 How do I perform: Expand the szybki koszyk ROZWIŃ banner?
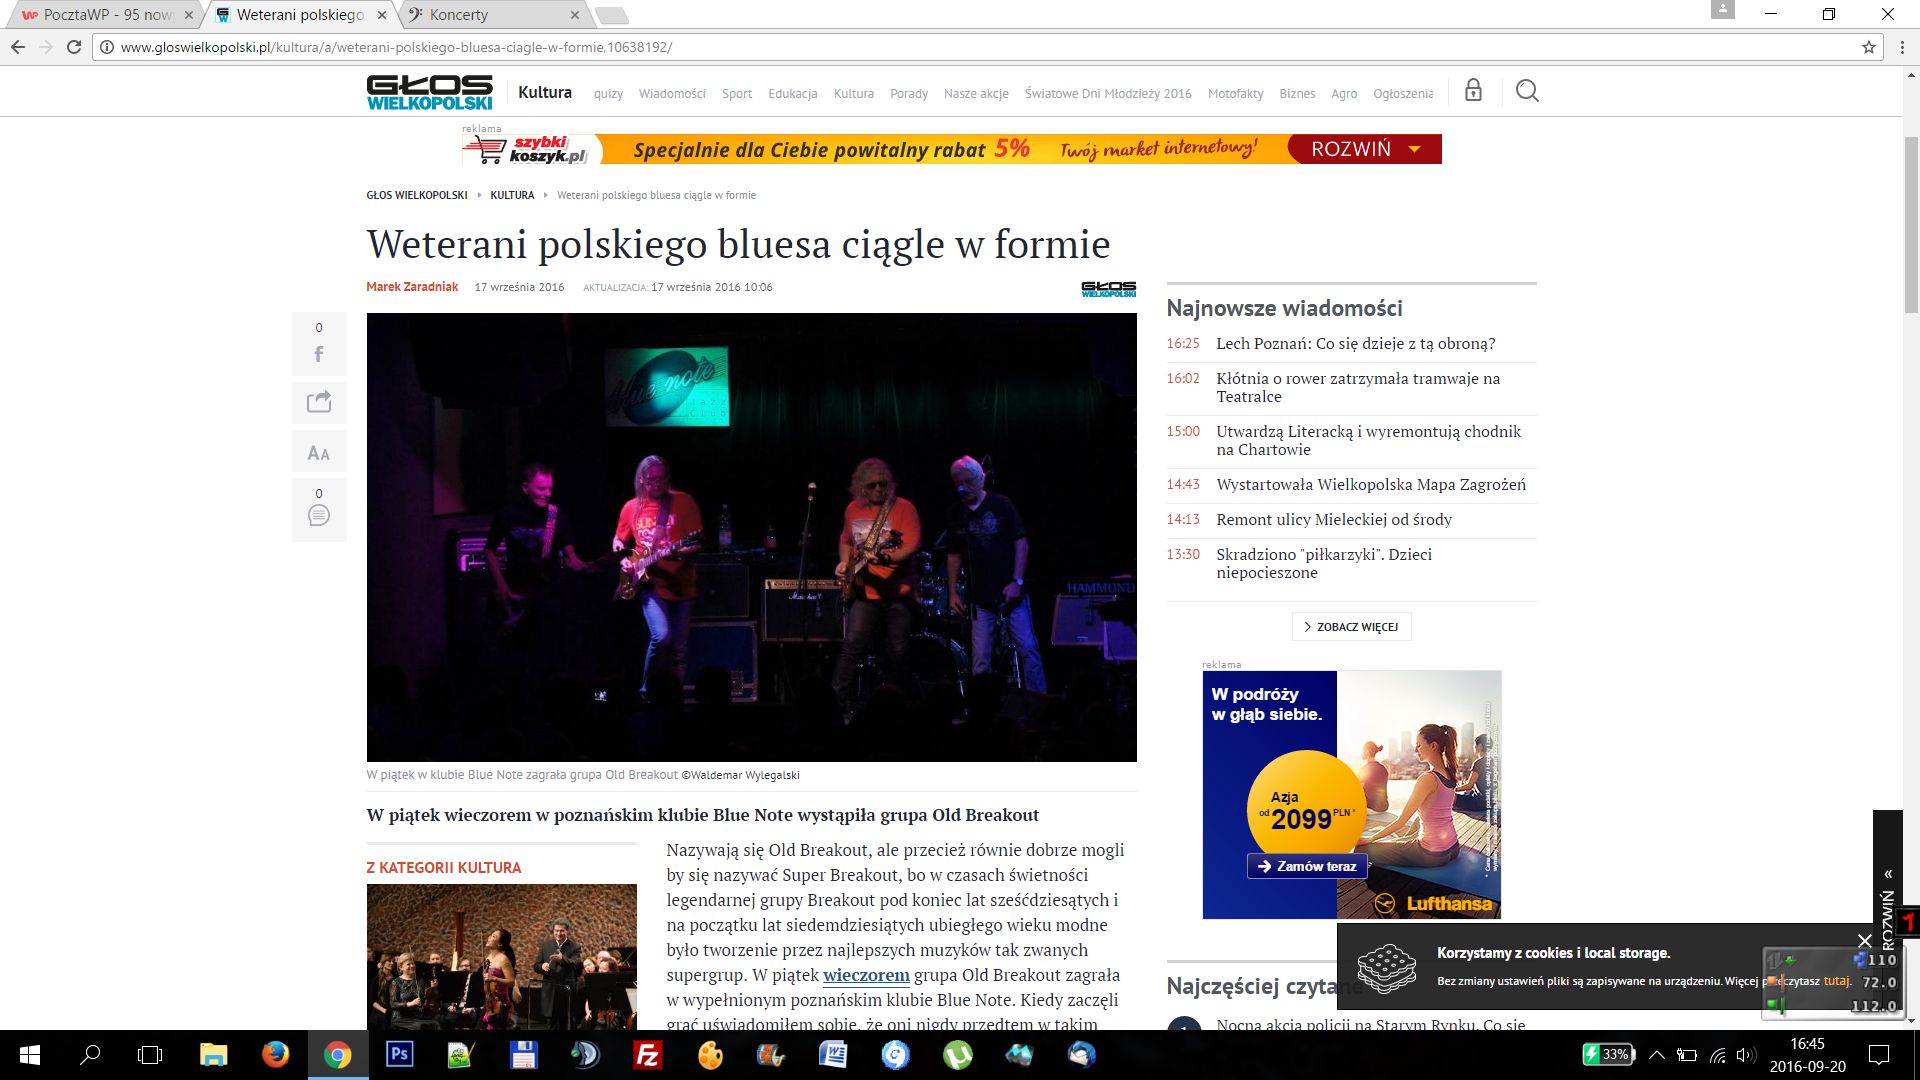coord(1364,149)
